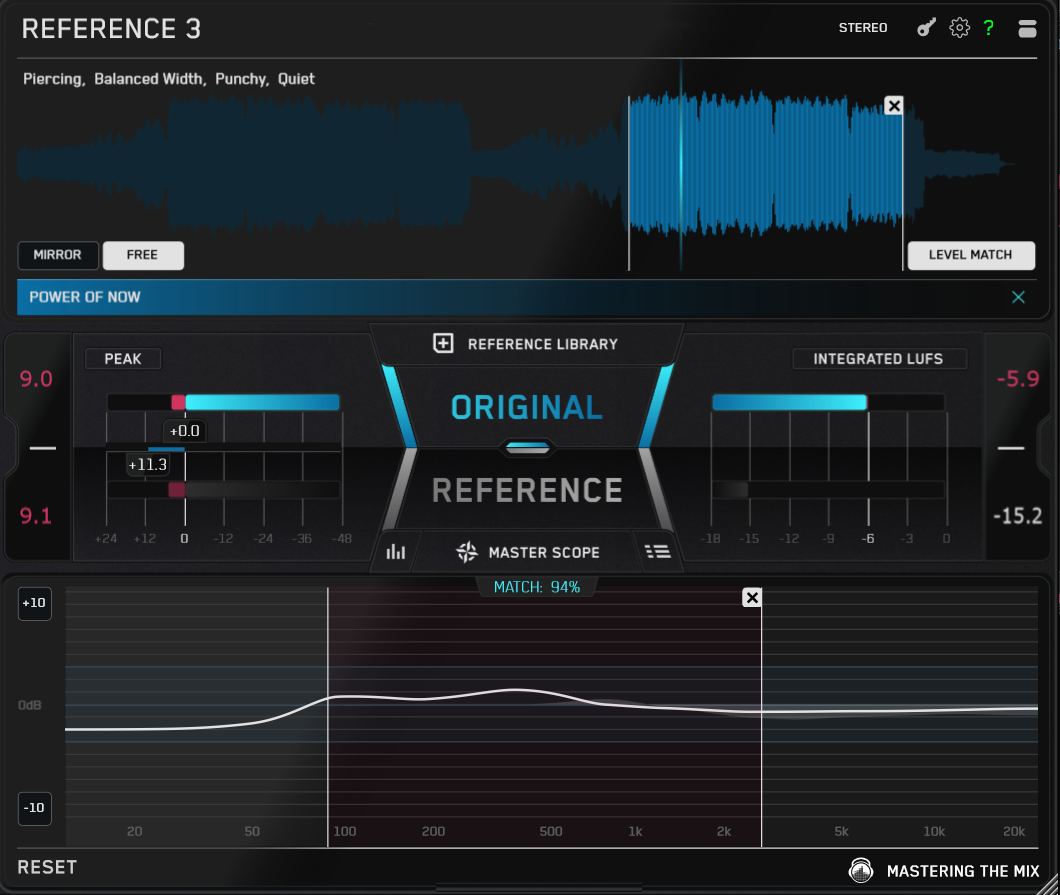The height and width of the screenshot is (895, 1060).
Task: Collapse the waveform panel using the top-right icon
Action: click(1027, 28)
